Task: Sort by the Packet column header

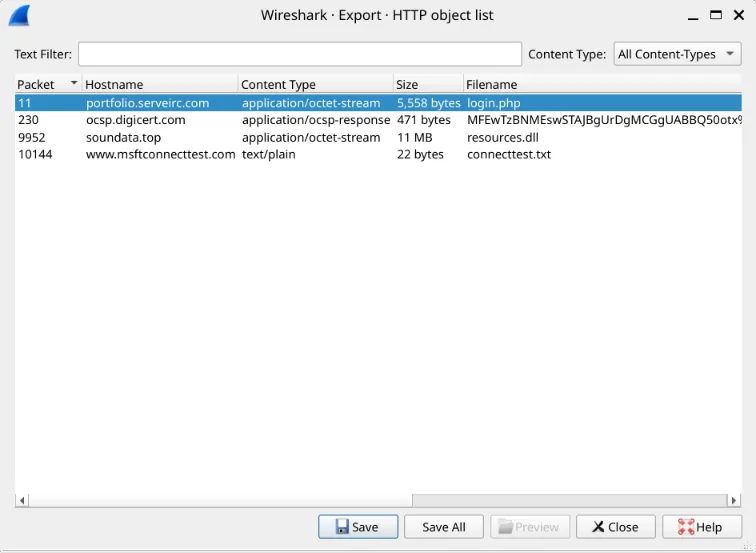Action: tap(48, 84)
